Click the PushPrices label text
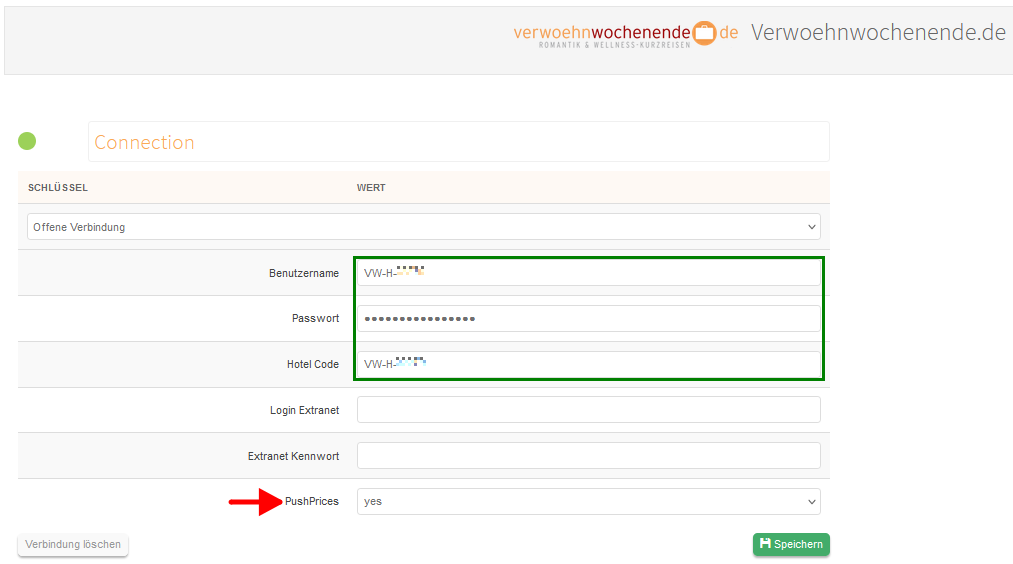 pos(311,501)
